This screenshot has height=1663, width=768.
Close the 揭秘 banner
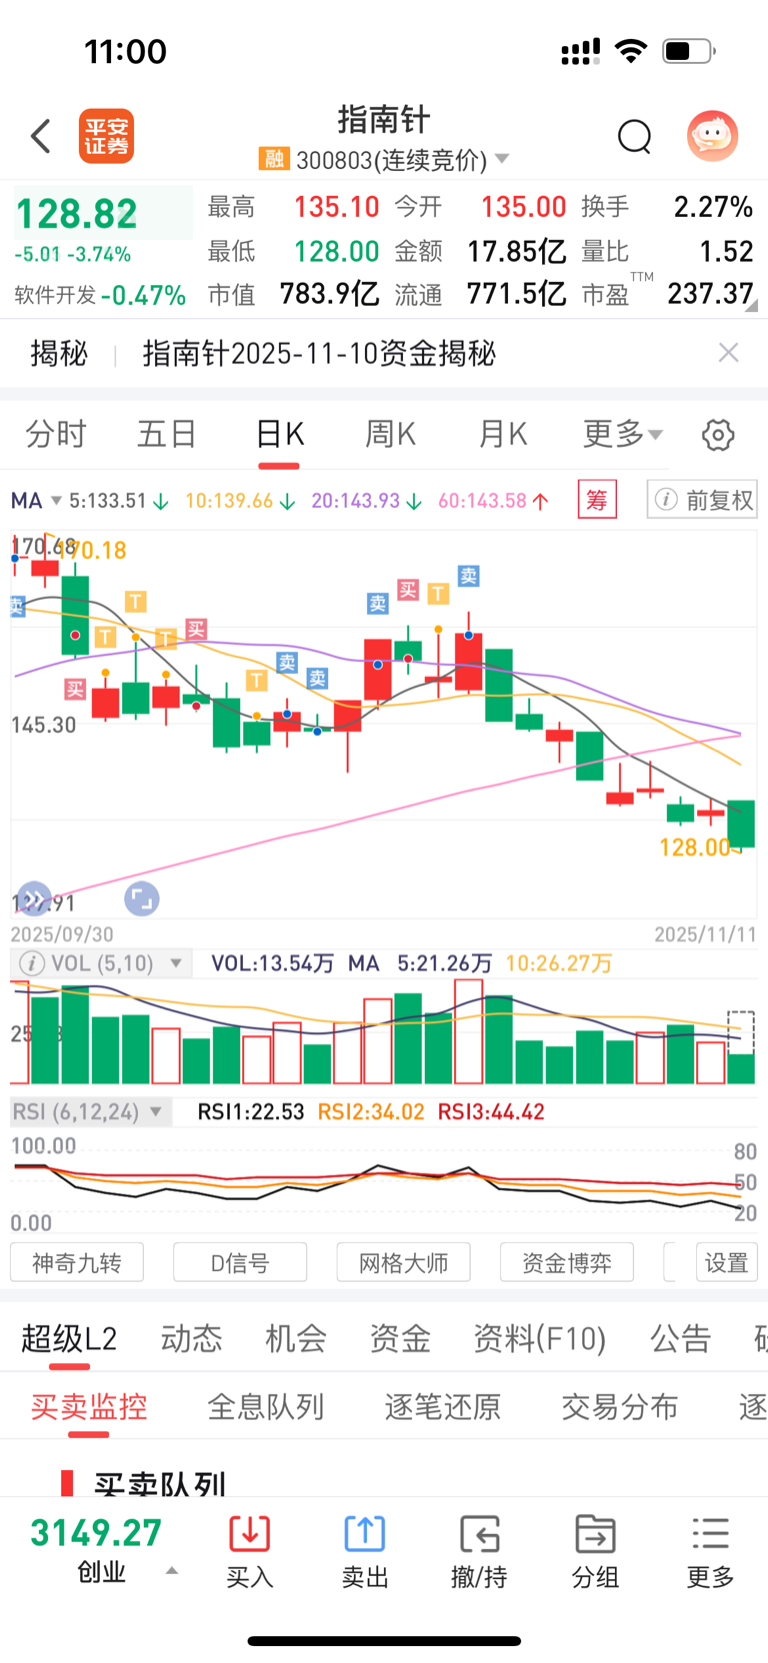pos(728,352)
